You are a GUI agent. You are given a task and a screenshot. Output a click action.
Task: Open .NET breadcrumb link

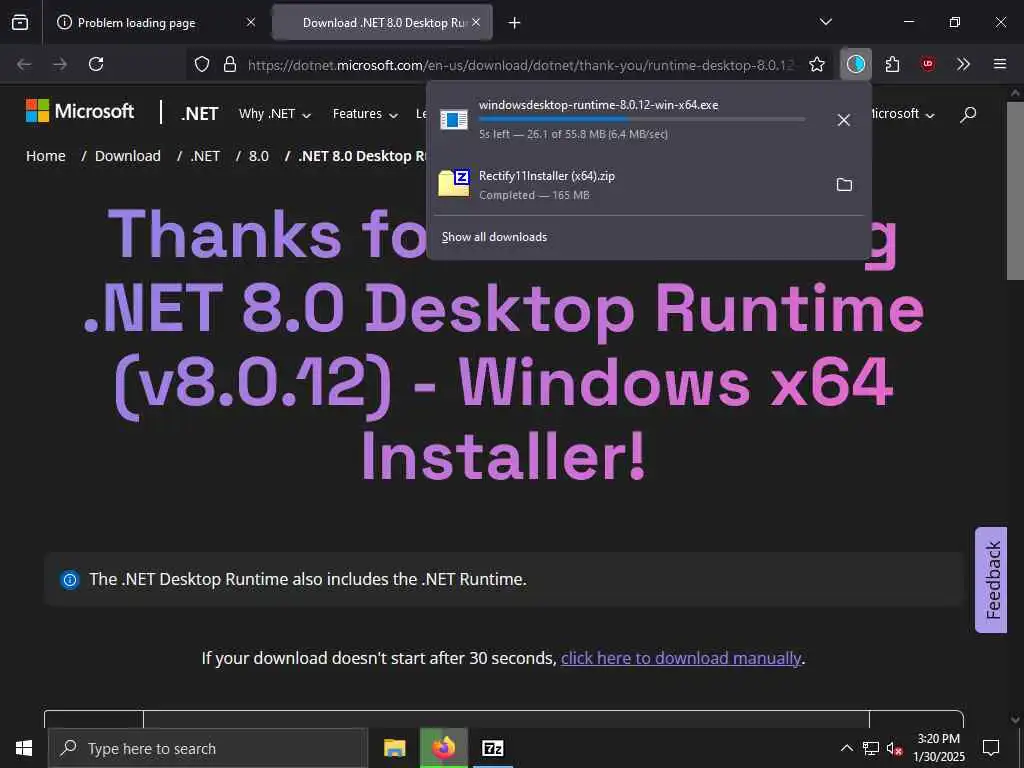205,156
